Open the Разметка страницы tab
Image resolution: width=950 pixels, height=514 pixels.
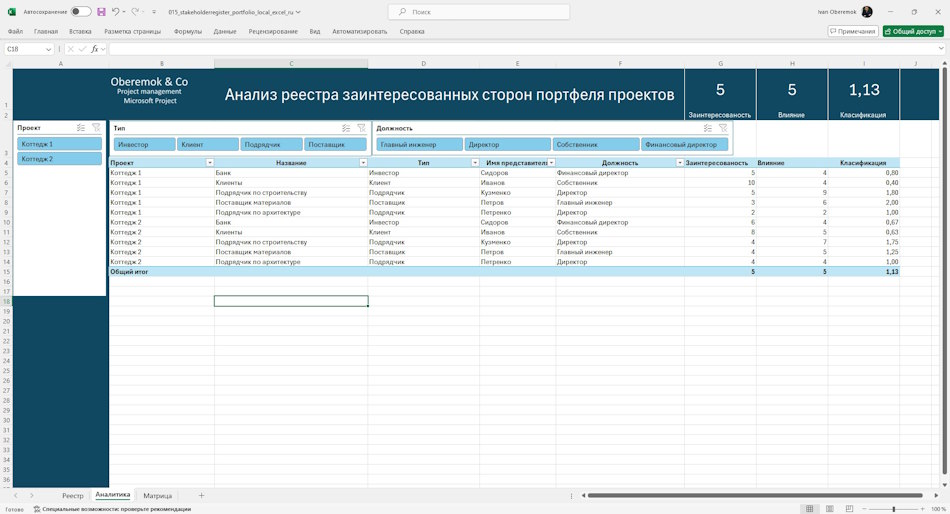click(133, 32)
